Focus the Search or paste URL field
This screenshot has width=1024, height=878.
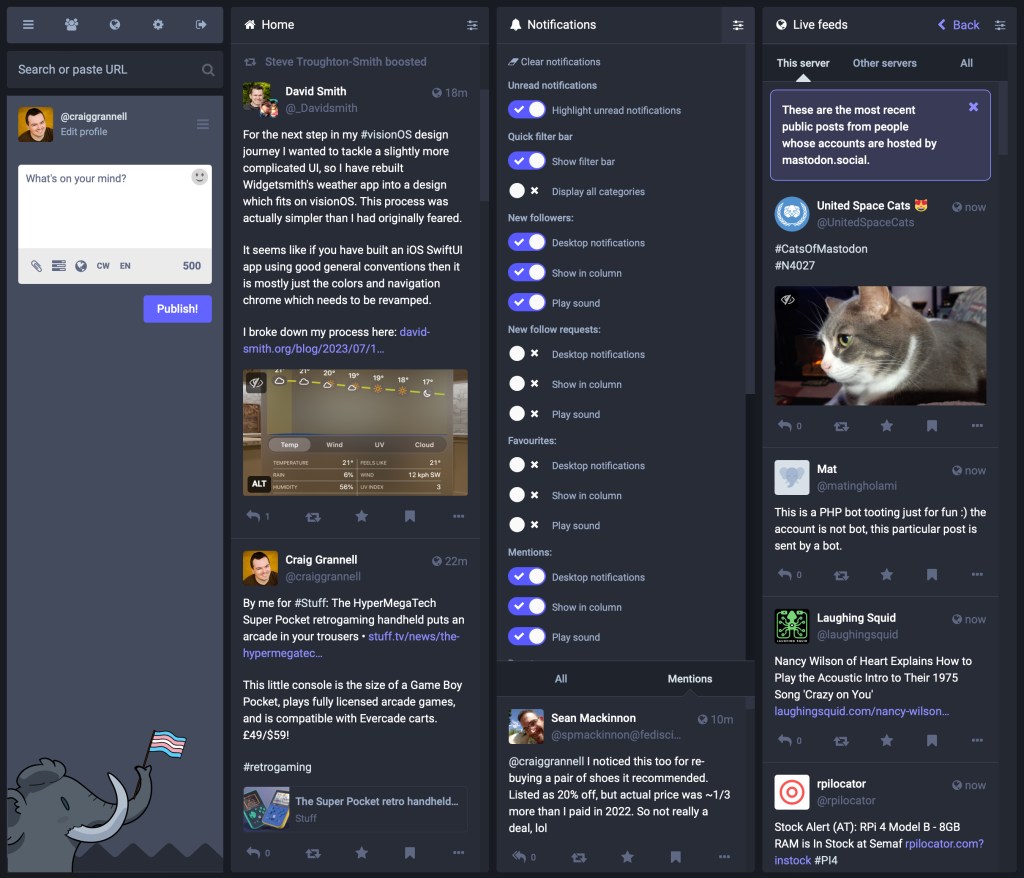click(x=115, y=70)
